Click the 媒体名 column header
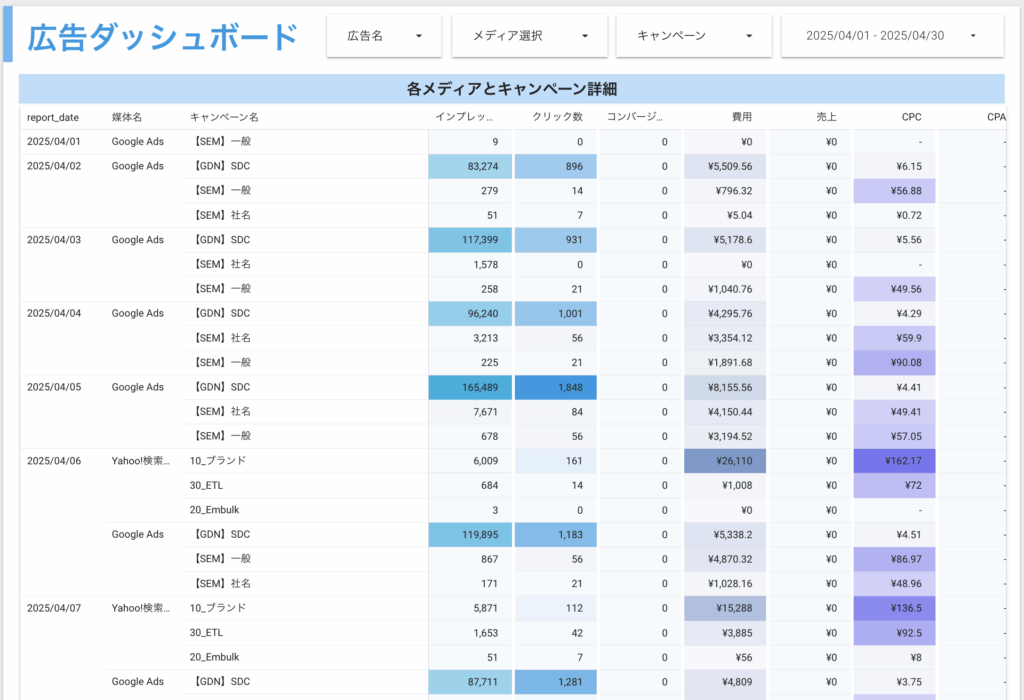This screenshot has width=1024, height=700. point(127,117)
